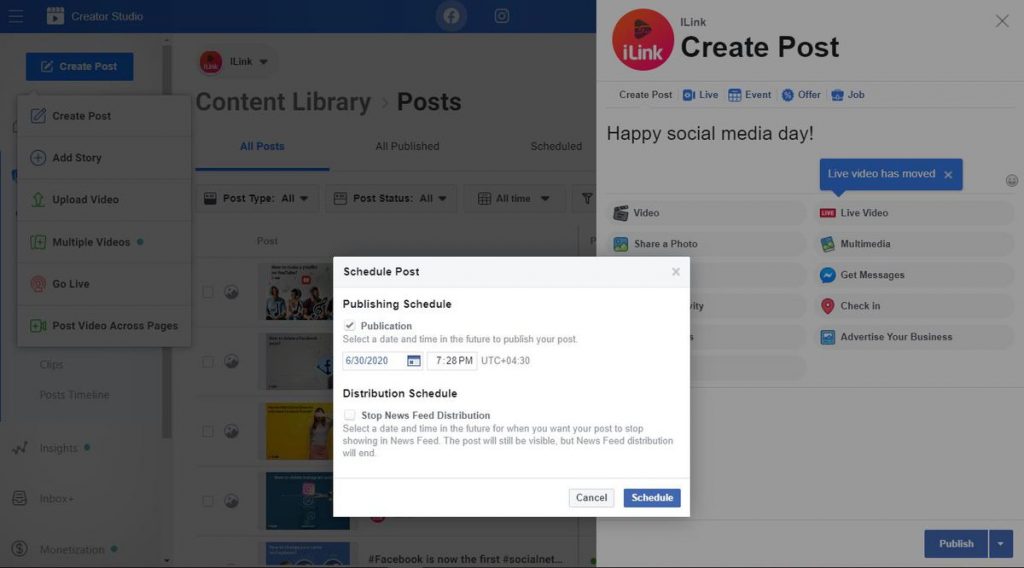The width and height of the screenshot is (1024, 568).
Task: Open the Post Status: All dropdown
Action: 391,198
